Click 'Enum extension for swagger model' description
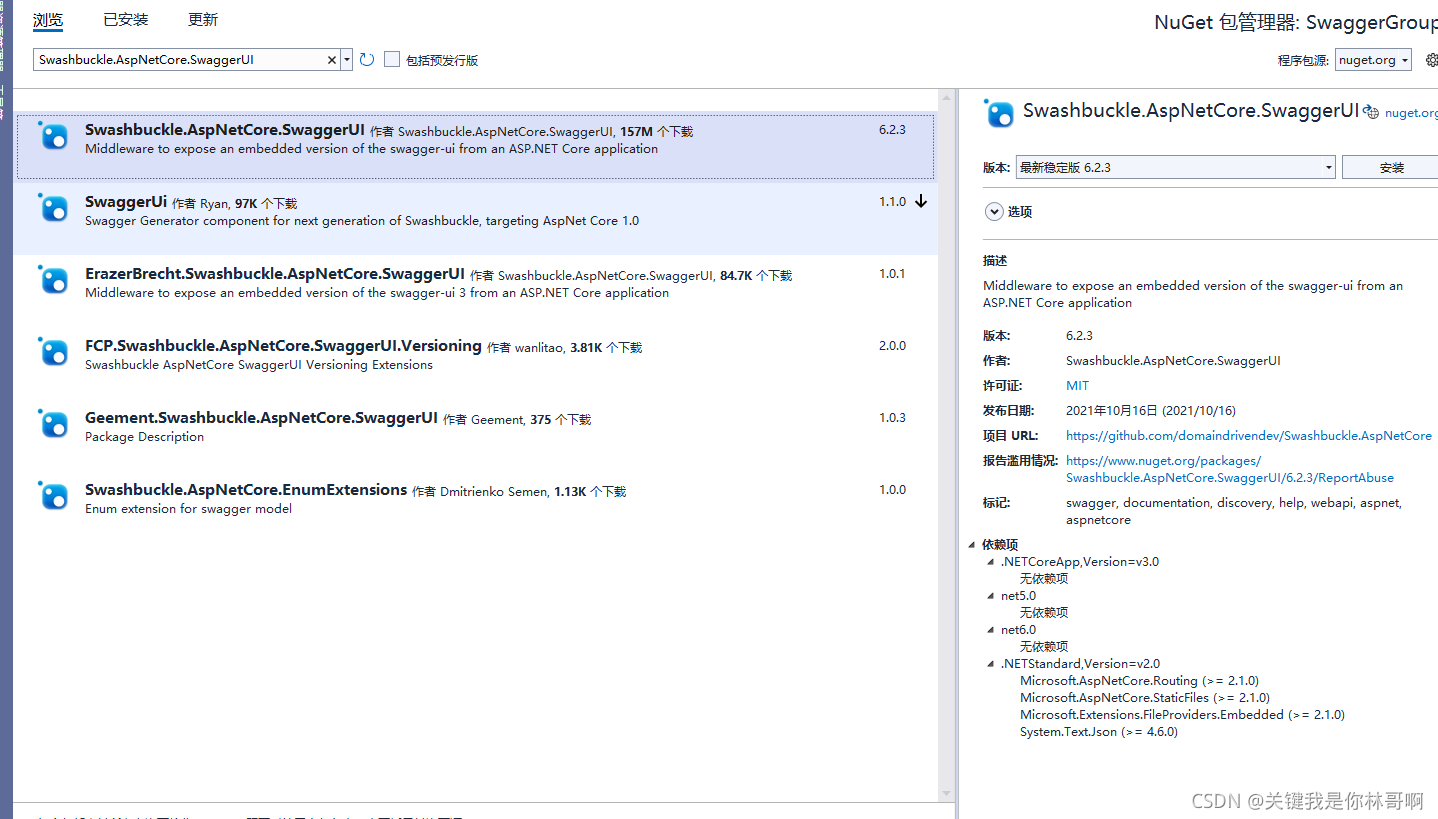1438x819 pixels. point(188,509)
